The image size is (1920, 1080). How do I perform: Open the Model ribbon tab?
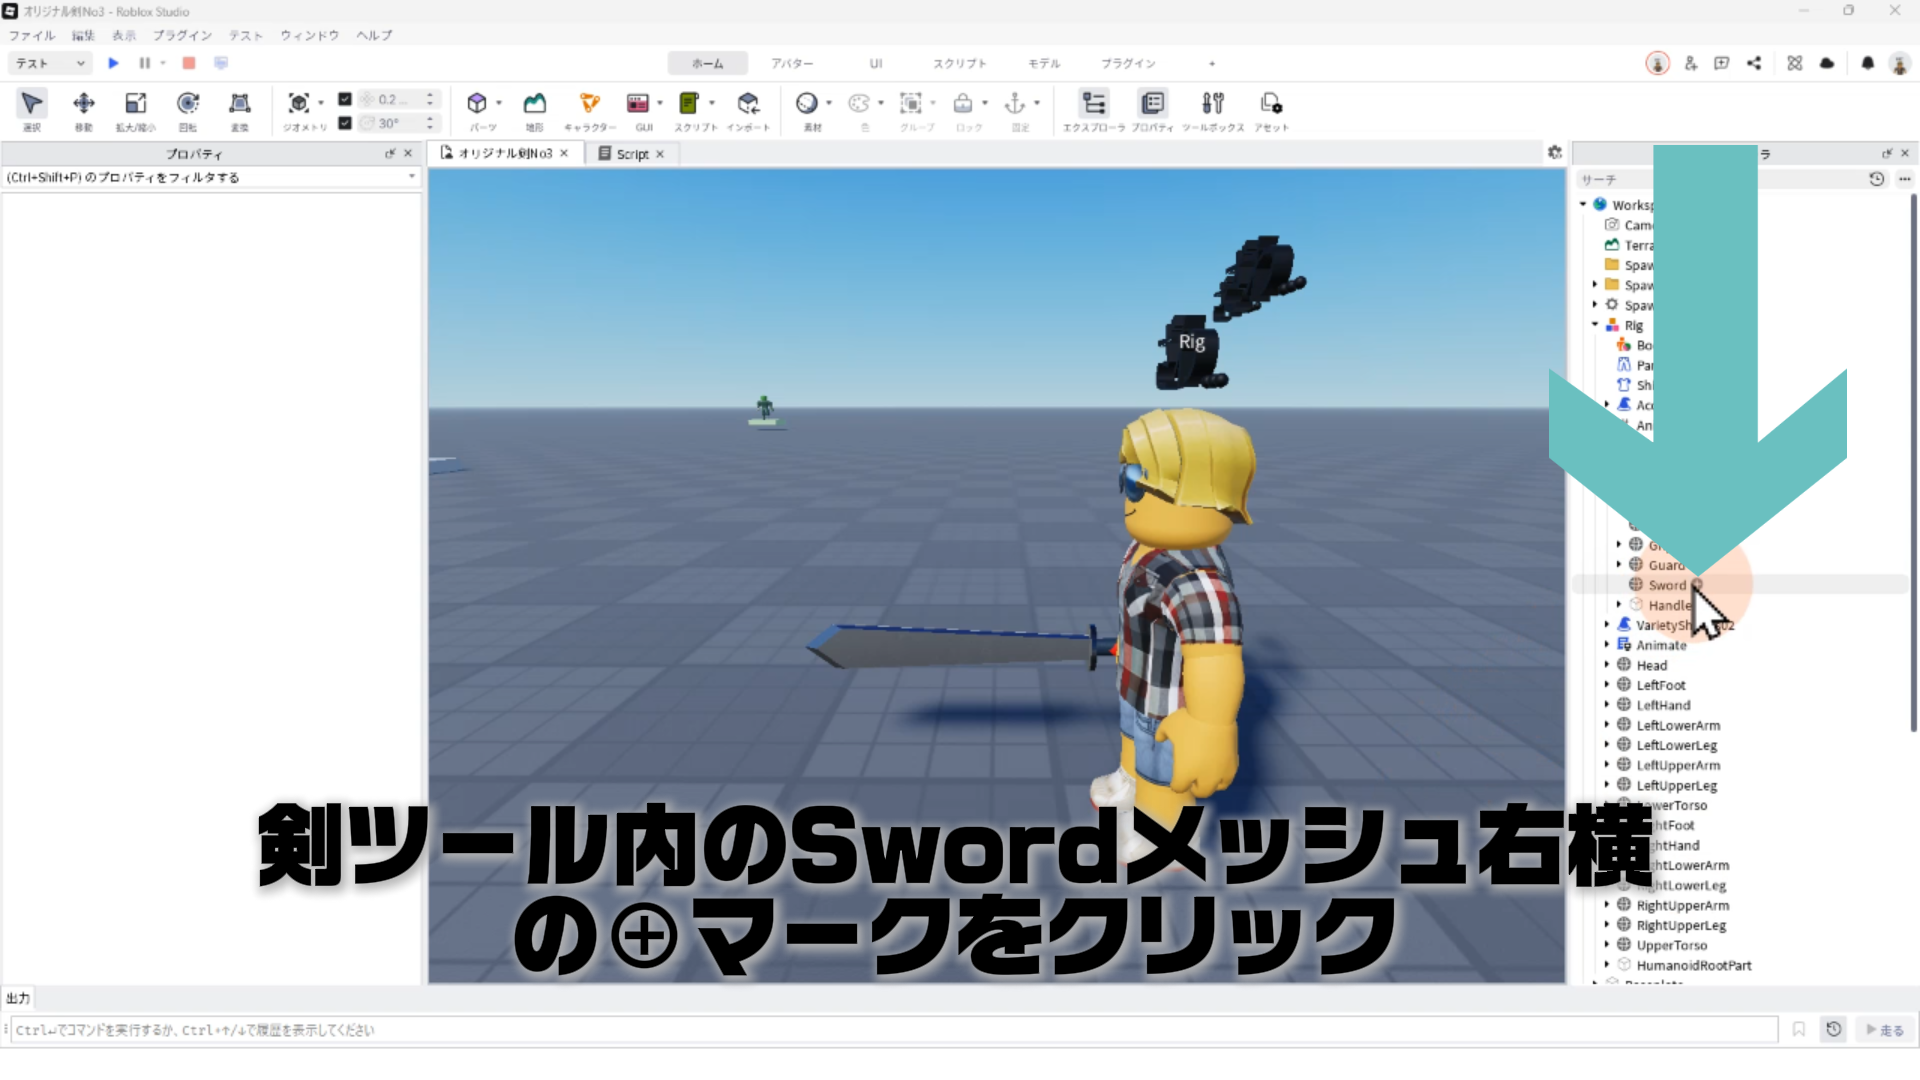(x=1043, y=63)
